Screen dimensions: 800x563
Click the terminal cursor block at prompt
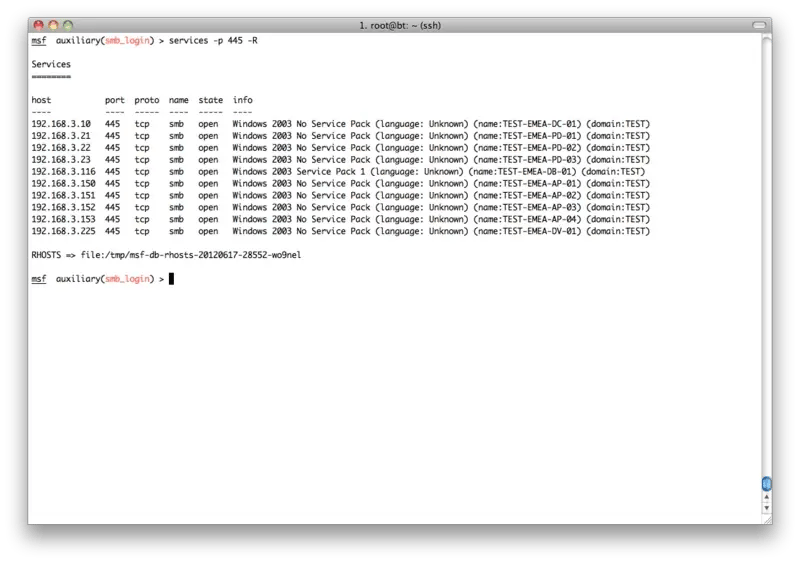pyautogui.click(x=172, y=279)
